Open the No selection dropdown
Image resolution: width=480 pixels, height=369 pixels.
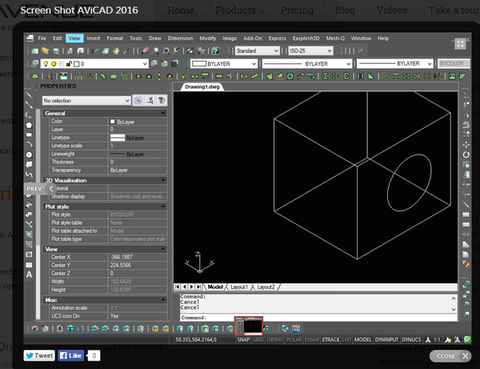click(x=86, y=100)
